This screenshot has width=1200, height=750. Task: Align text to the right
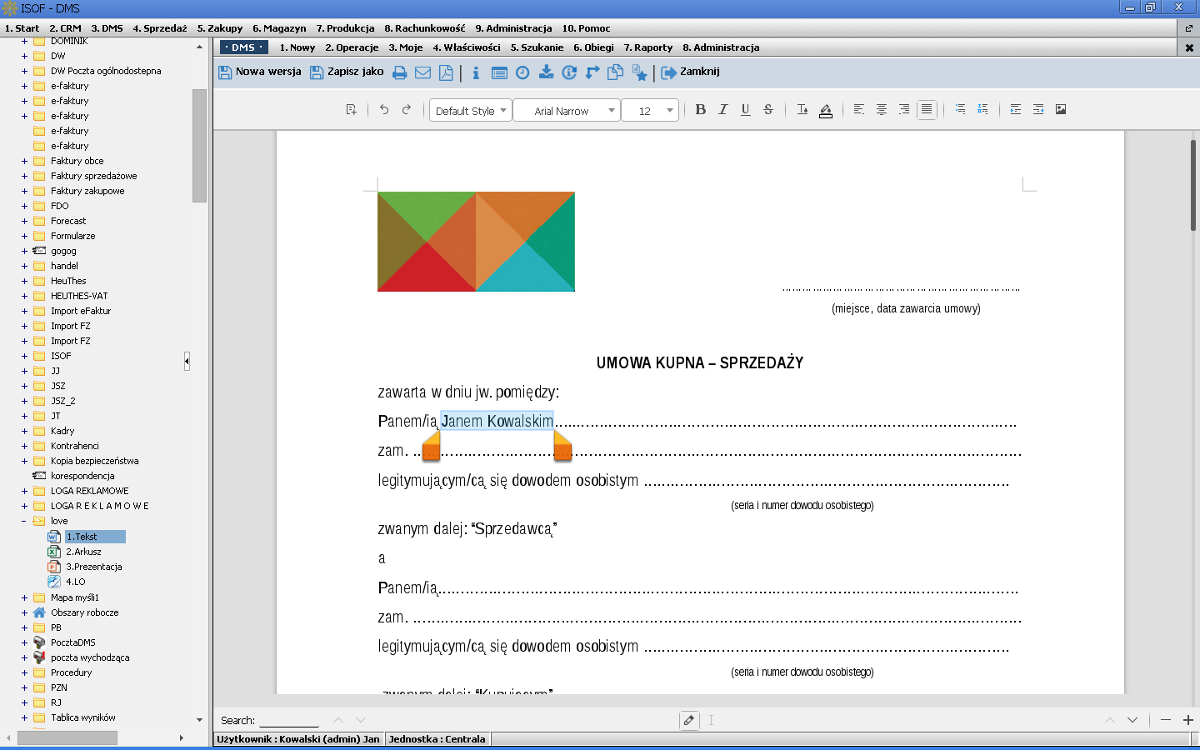point(904,110)
